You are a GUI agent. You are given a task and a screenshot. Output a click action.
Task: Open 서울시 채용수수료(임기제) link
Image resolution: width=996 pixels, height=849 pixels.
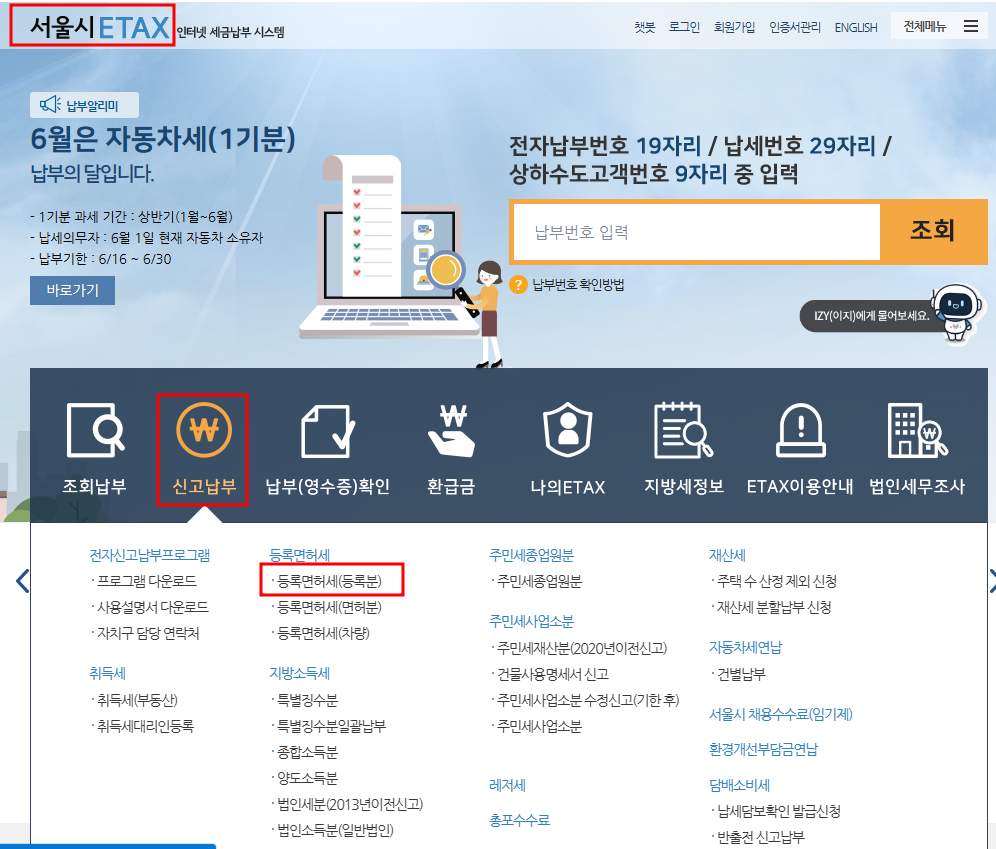pyautogui.click(x=781, y=714)
